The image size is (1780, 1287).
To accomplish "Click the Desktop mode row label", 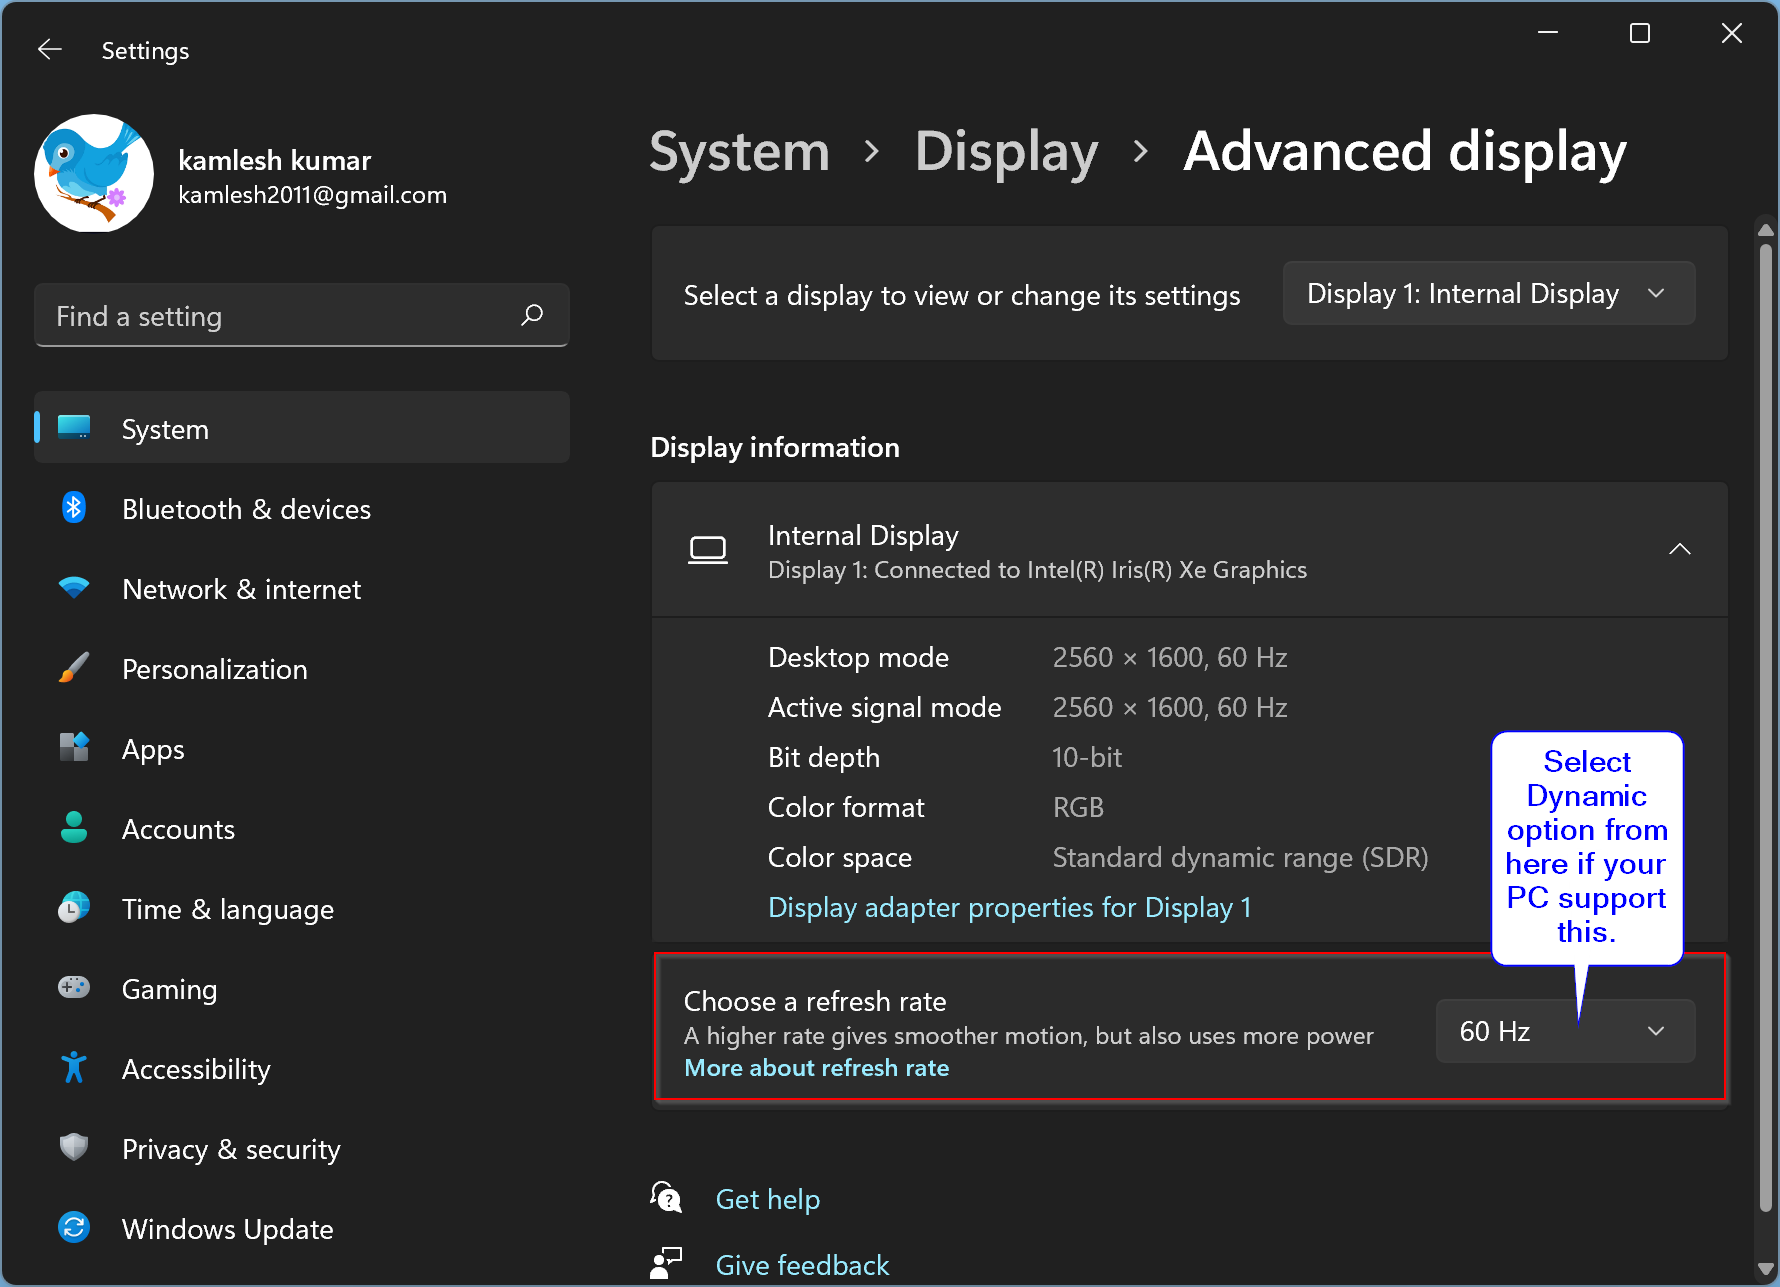I will [x=859, y=657].
